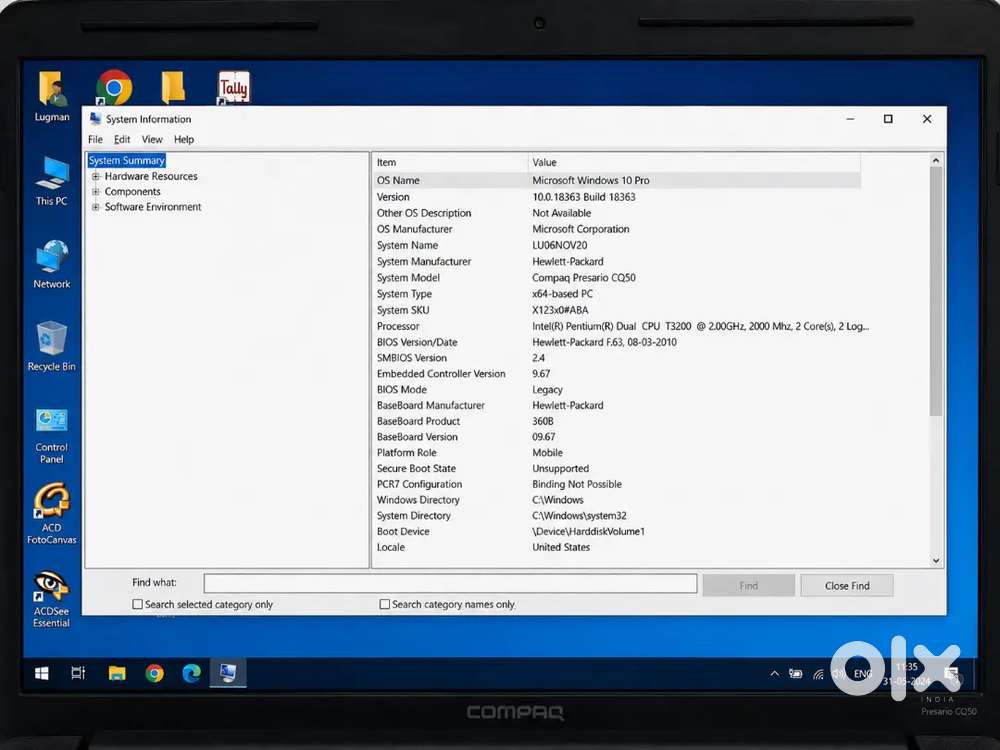Click the battery status tray icon
This screenshot has height=750, width=1000.
coord(796,673)
